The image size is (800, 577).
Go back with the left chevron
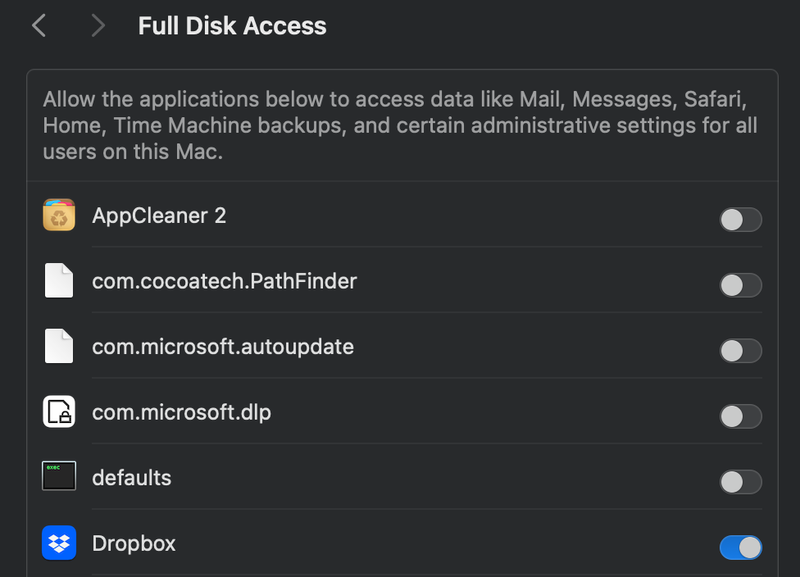coord(39,26)
